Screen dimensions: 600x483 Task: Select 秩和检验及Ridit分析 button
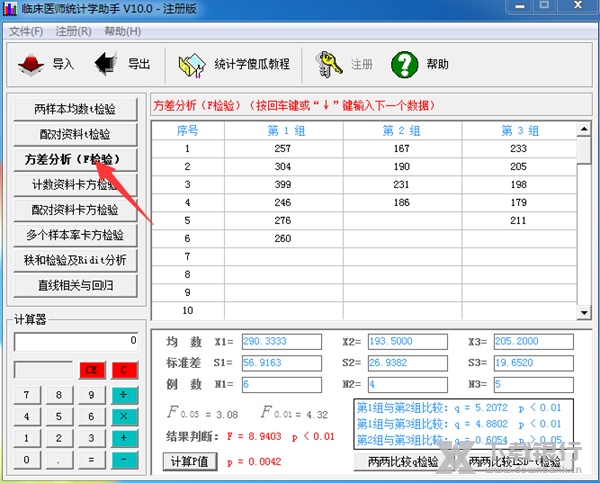tap(75, 260)
